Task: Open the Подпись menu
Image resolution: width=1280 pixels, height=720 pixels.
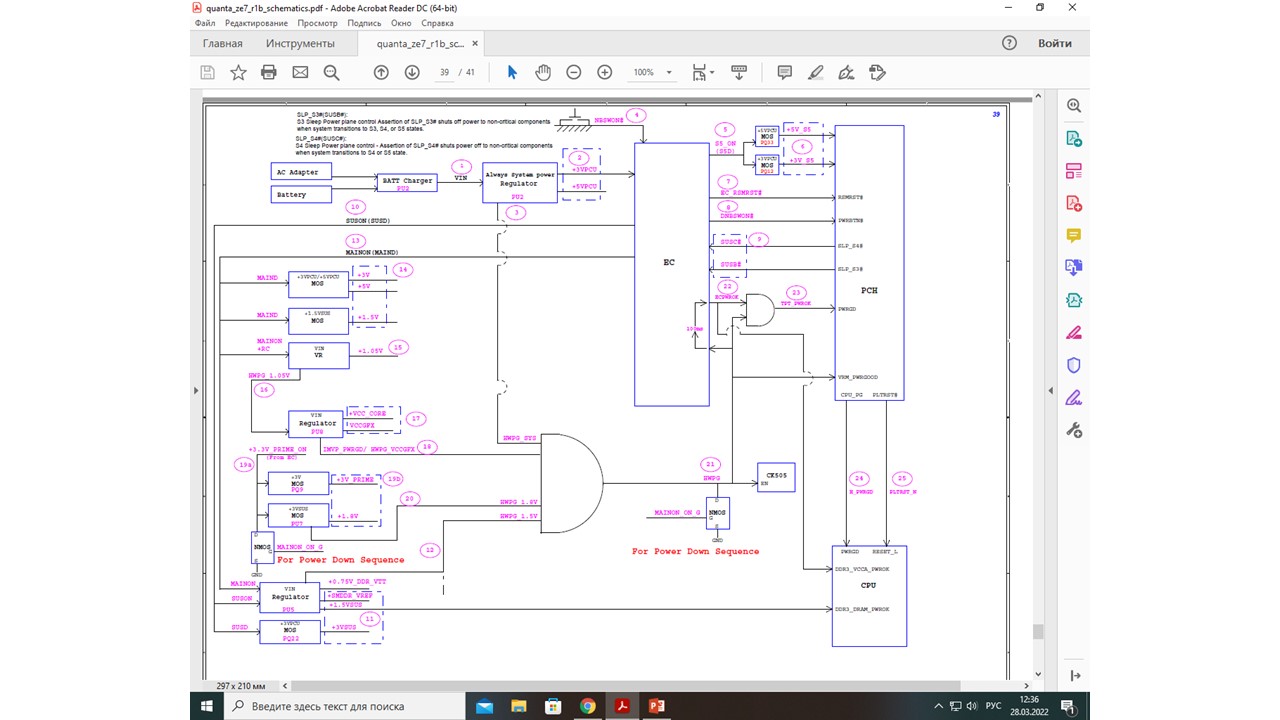Action: pyautogui.click(x=364, y=22)
